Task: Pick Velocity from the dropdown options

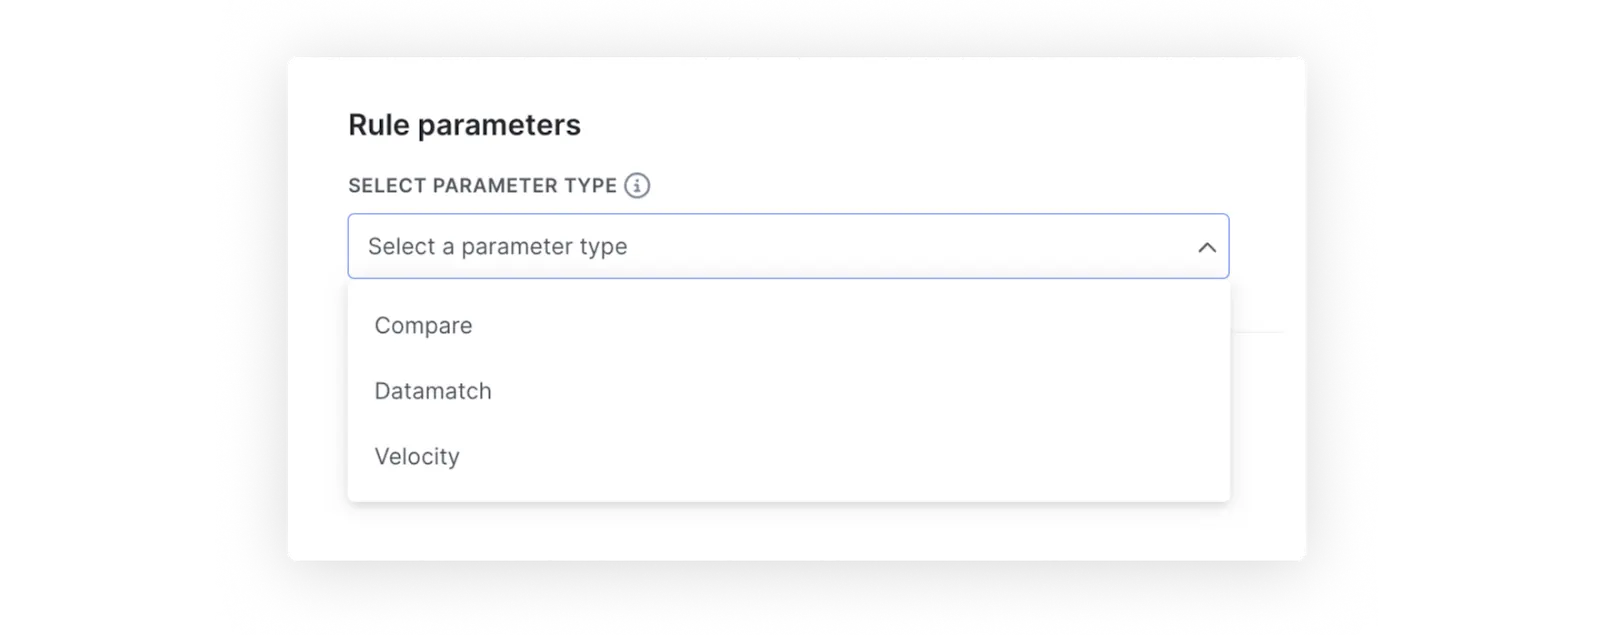Action: pos(417,457)
